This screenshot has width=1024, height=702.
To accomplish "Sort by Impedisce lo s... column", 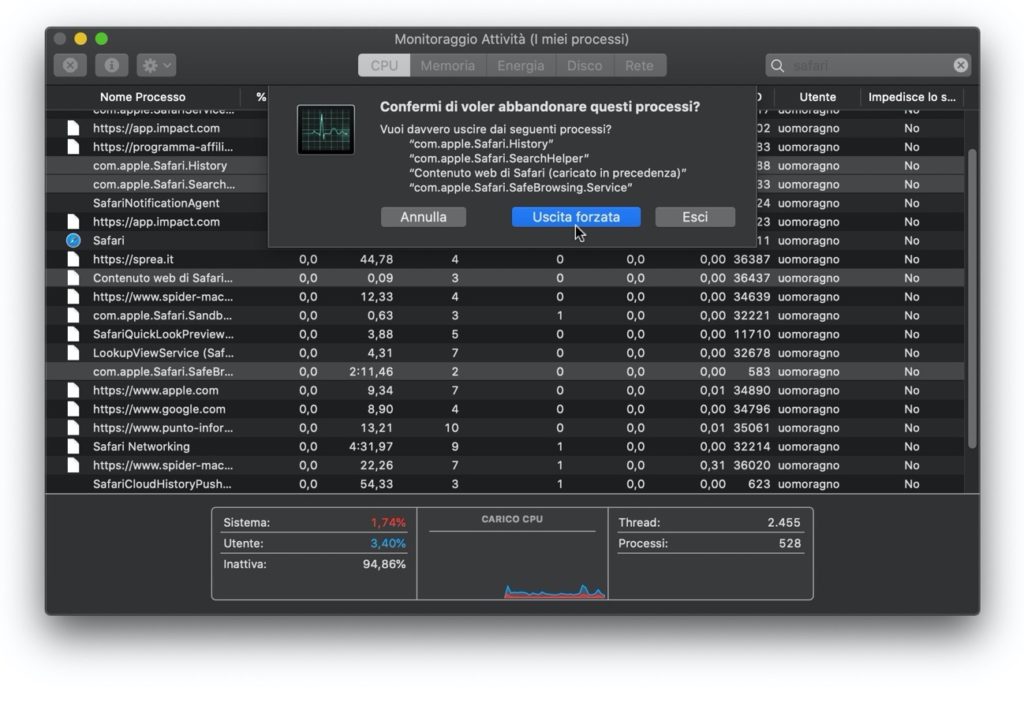I will pos(912,97).
